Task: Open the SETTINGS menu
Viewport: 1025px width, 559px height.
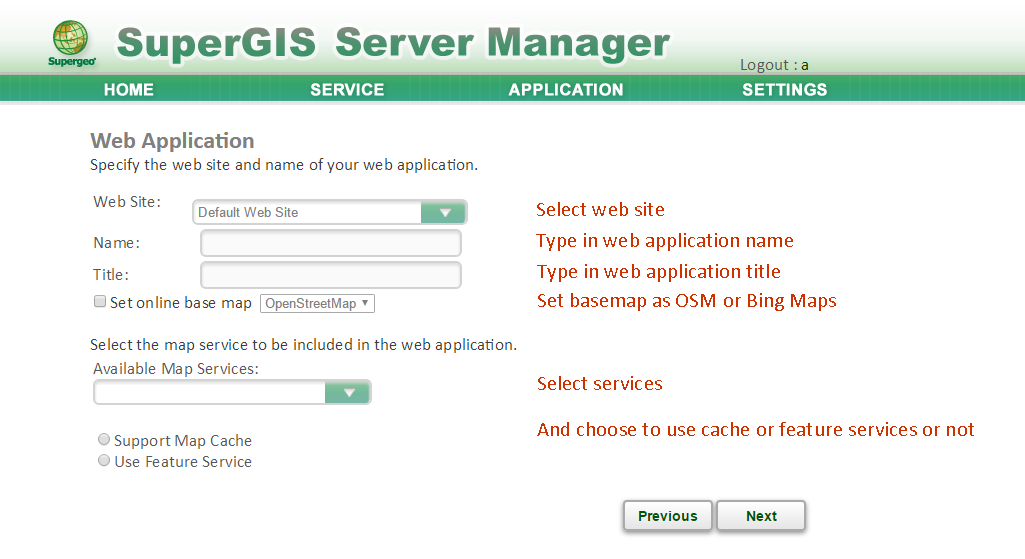Action: tap(784, 90)
